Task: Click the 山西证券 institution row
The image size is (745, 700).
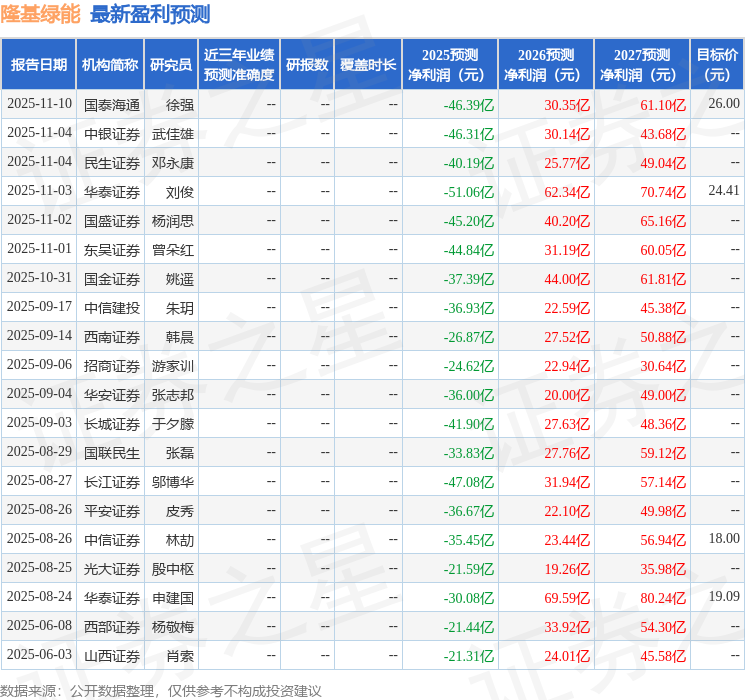Action: (111, 656)
